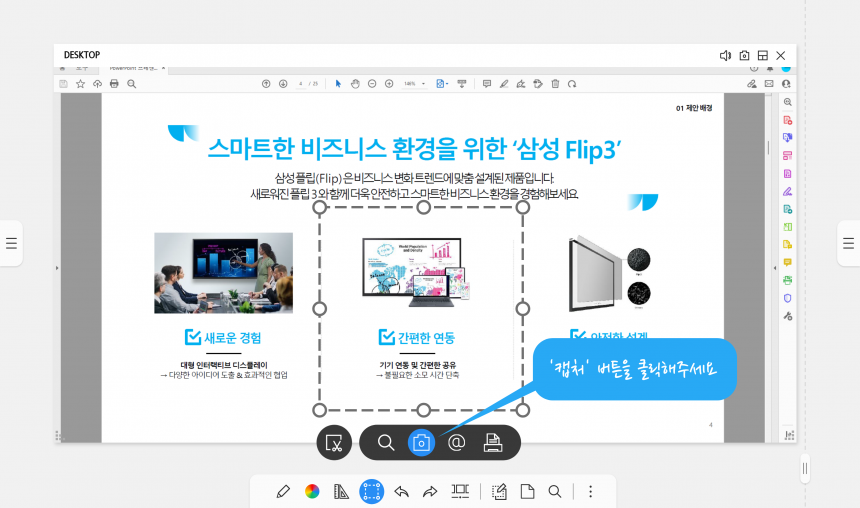The image size is (860, 508).
Task: Click the crop scissors button beside the selection popup
Action: tap(334, 443)
